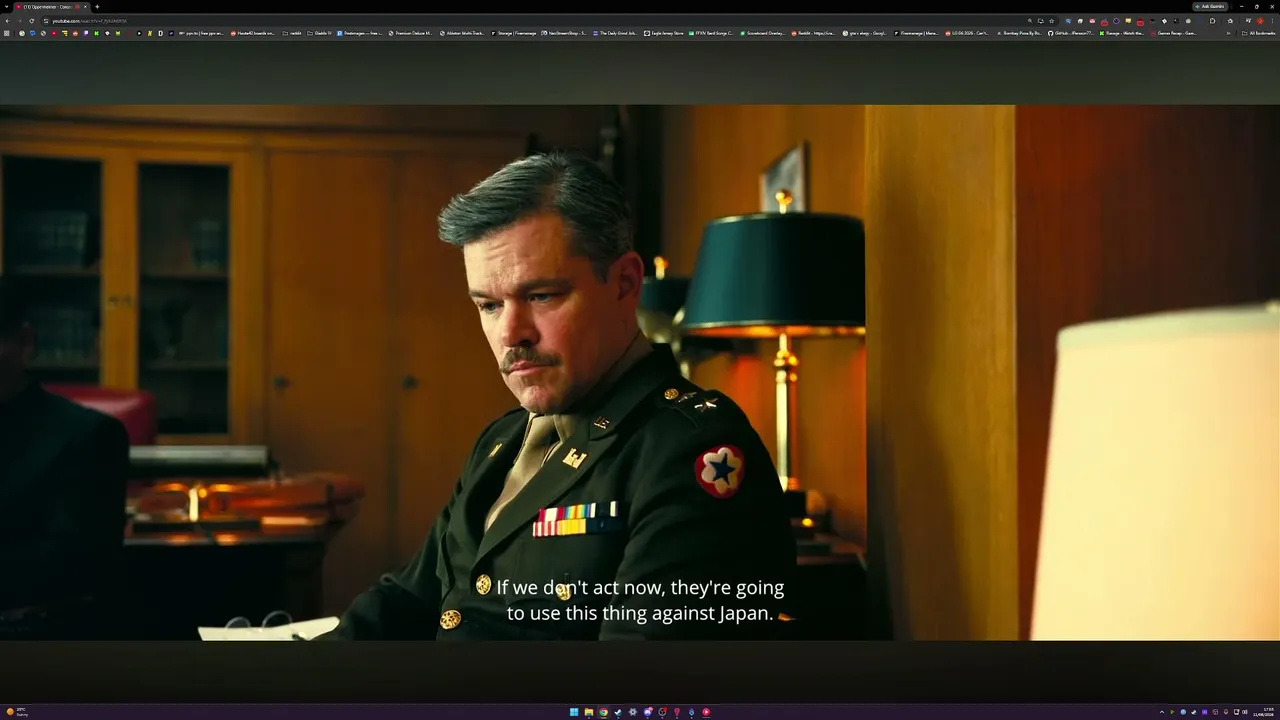Open the Bombay Pizza bookmark

(1020, 33)
